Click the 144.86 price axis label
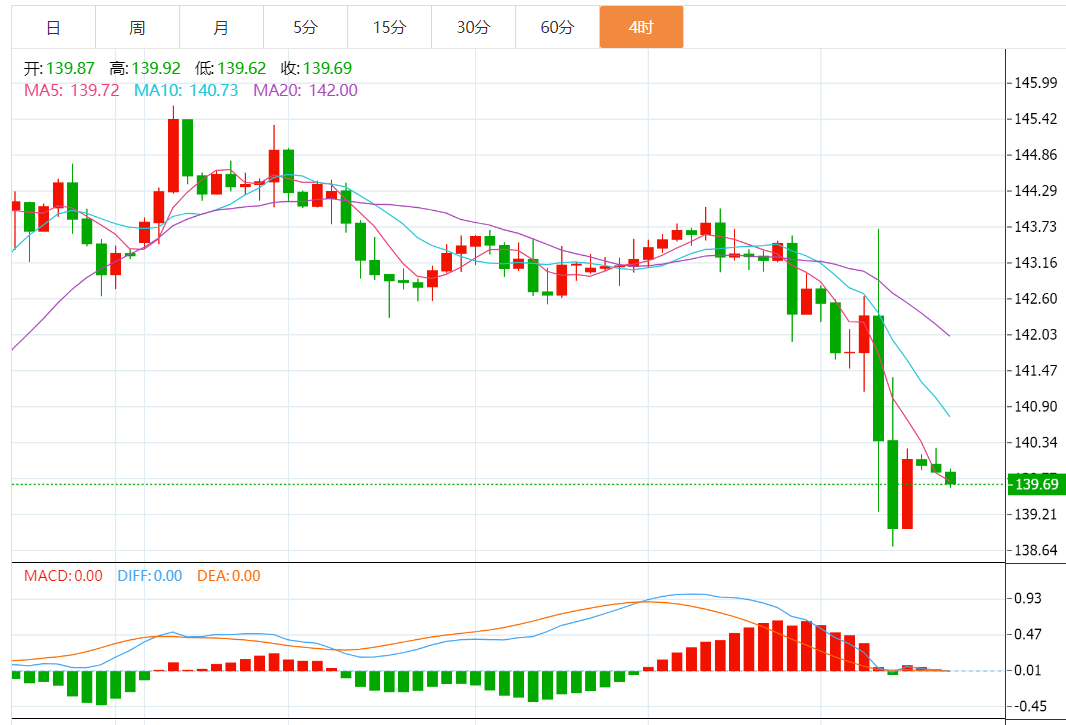Viewport: 1066px width, 725px height. [1035, 155]
